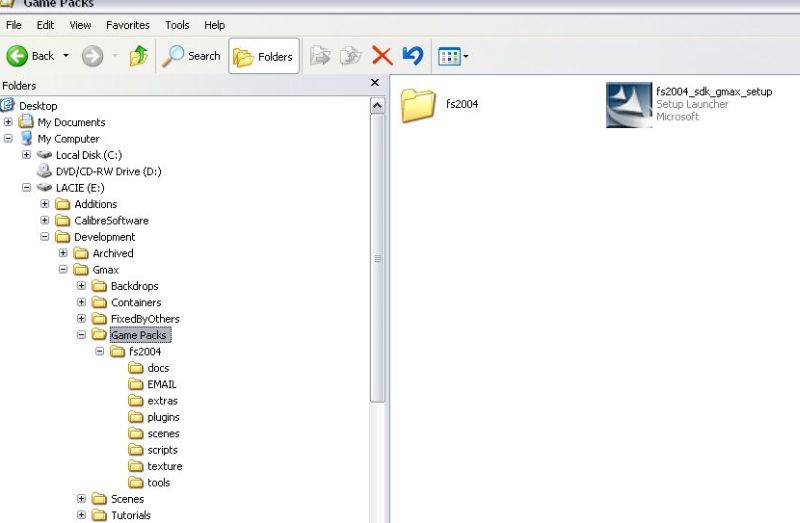Click the Back navigation arrow icon
Screen dimensions: 800x523
coord(17,56)
